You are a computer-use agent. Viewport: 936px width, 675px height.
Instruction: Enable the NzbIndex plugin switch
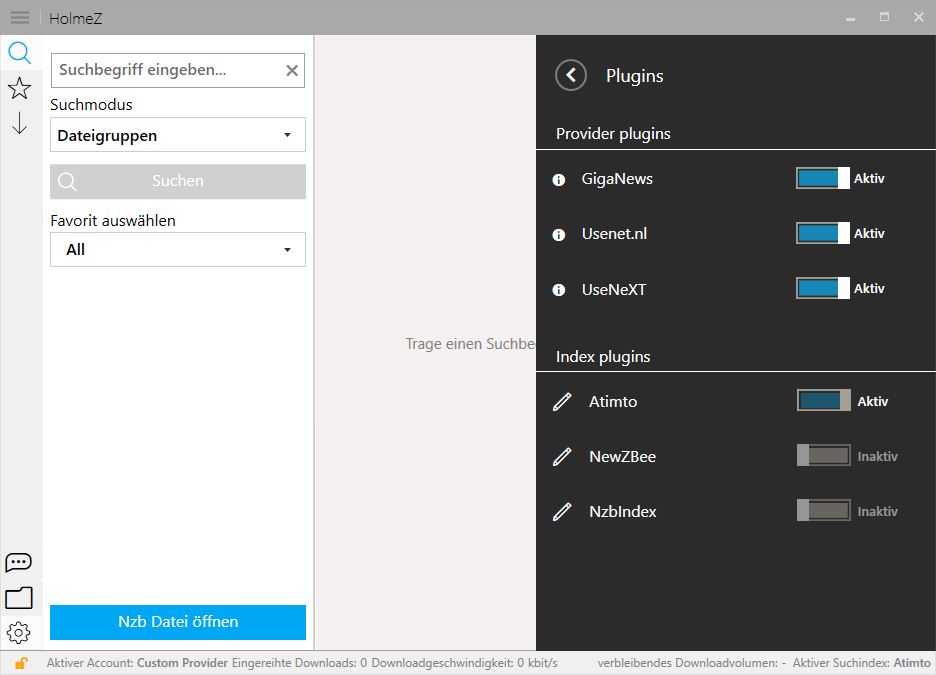[824, 511]
